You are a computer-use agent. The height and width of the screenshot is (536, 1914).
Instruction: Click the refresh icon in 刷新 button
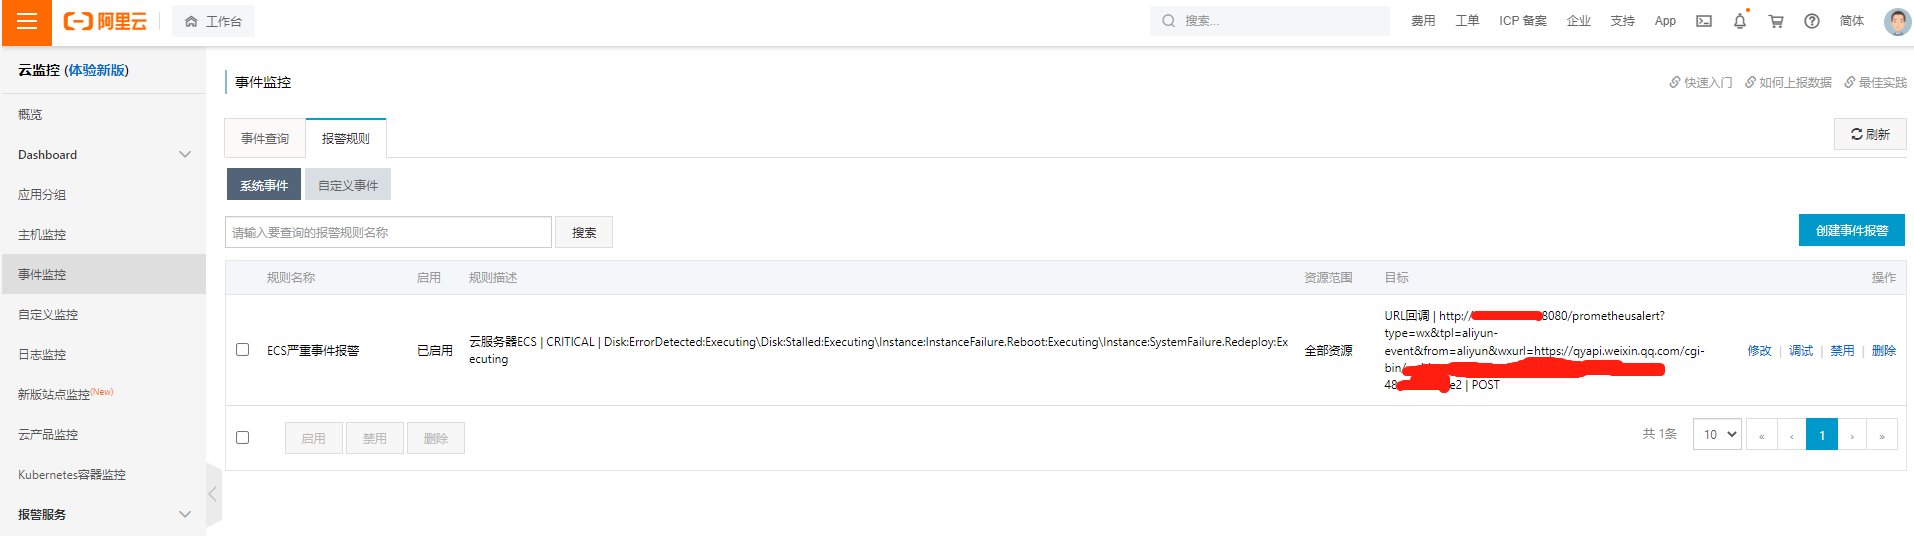(x=1856, y=134)
